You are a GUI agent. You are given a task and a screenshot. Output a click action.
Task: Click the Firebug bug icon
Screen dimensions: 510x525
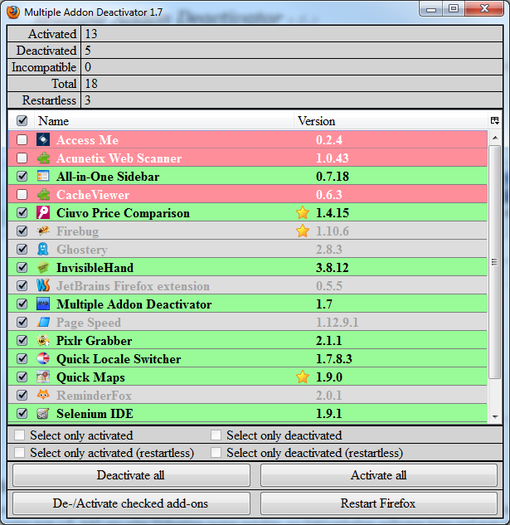coord(43,231)
